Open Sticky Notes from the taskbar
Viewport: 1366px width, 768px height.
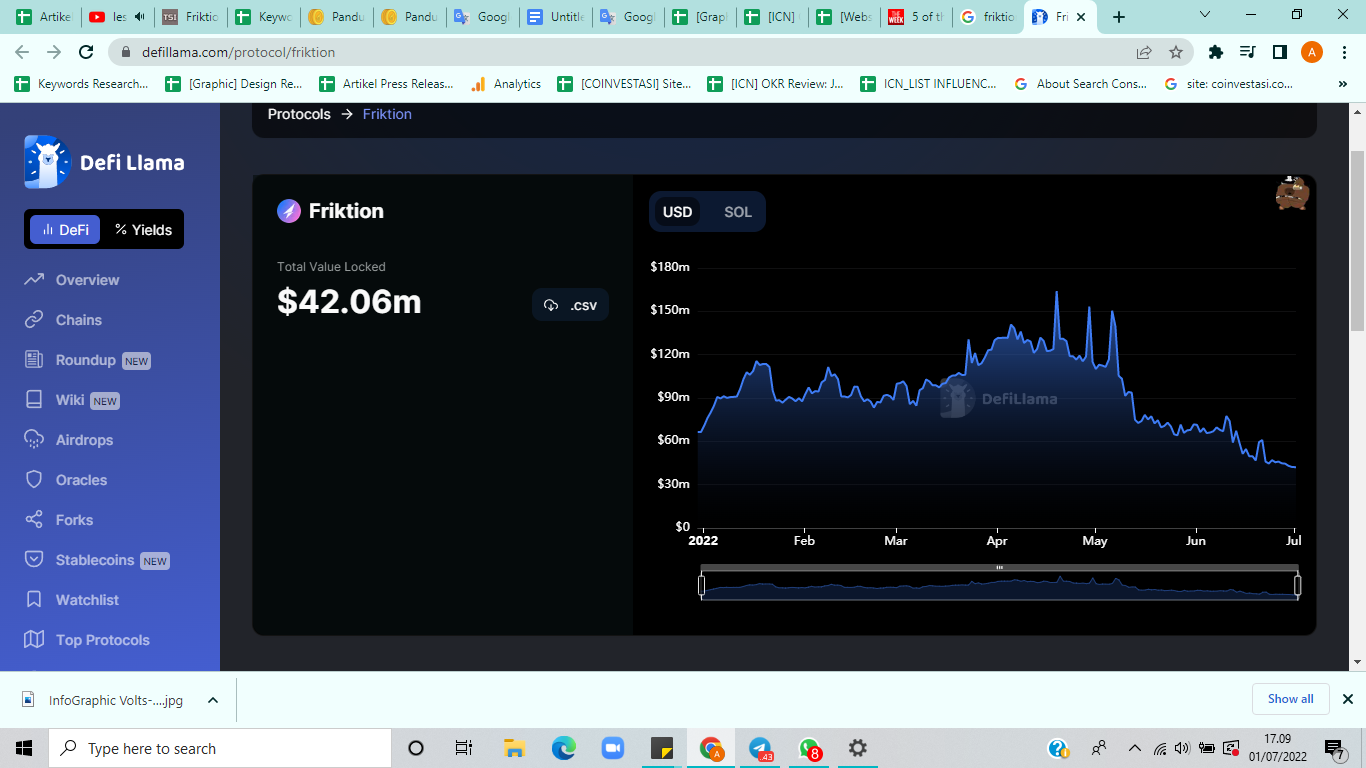pos(661,748)
